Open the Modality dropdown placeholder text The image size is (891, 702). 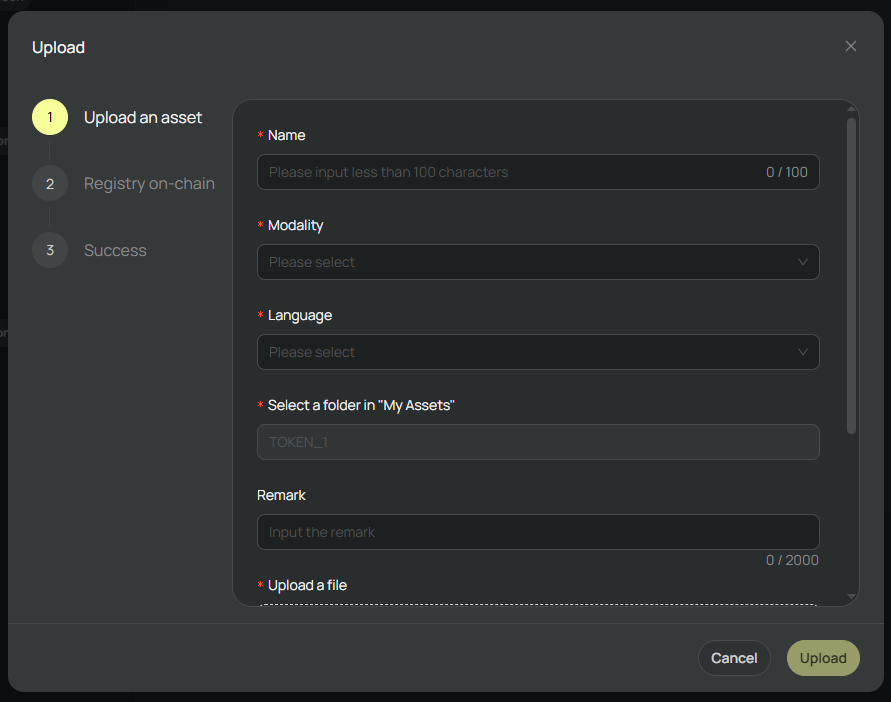312,262
